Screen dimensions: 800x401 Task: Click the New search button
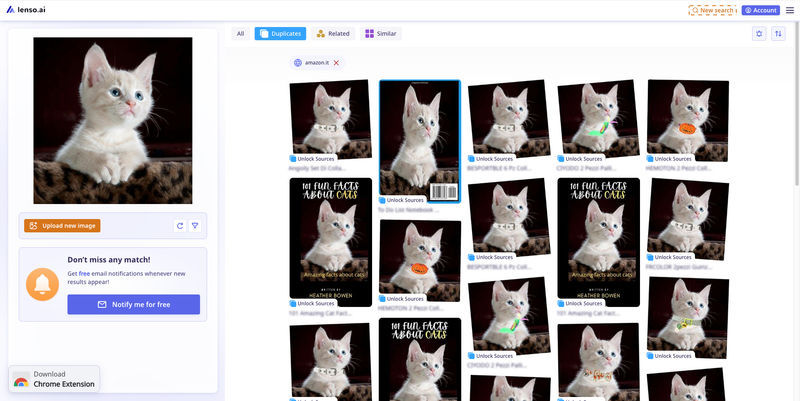click(714, 10)
